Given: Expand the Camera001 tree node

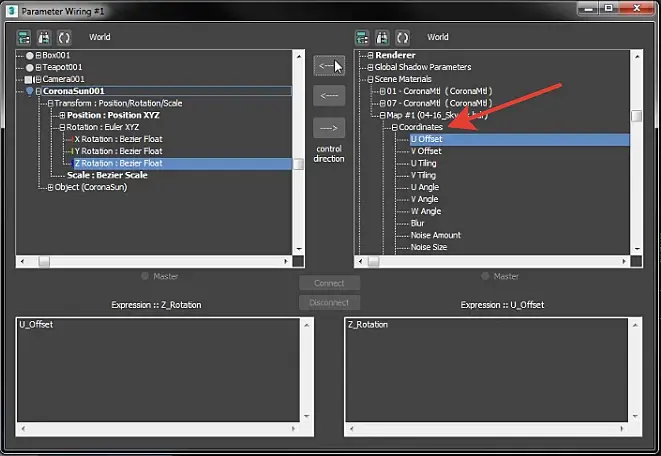Looking at the screenshot, I should click(x=38, y=79).
